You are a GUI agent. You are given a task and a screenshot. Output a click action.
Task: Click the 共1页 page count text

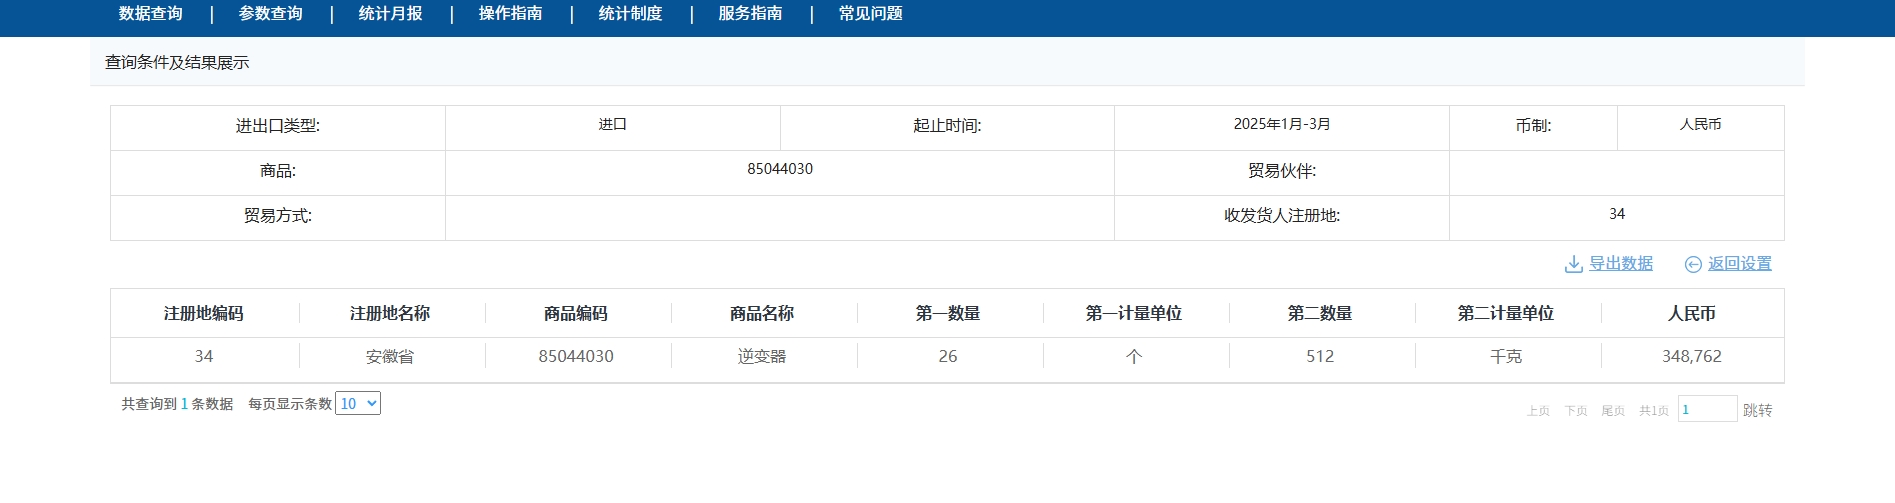tap(1654, 411)
